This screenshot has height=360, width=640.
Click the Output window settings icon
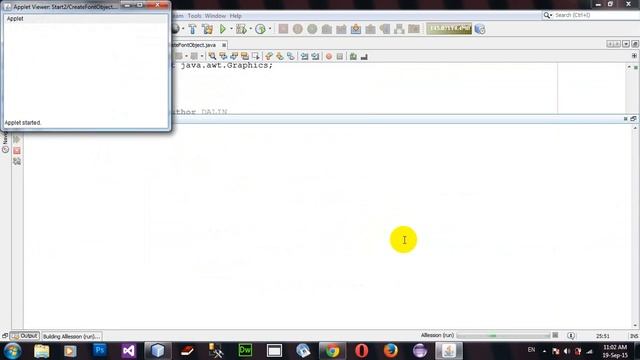click(17, 162)
